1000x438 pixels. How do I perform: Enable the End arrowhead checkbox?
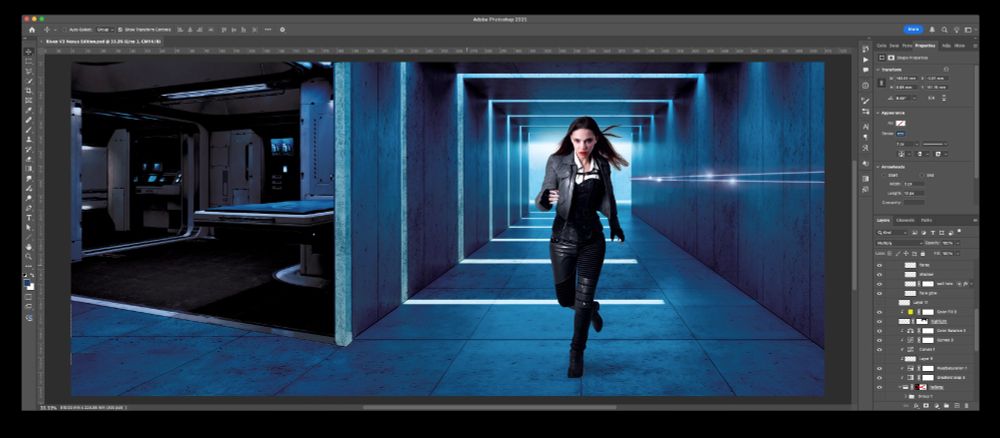922,175
